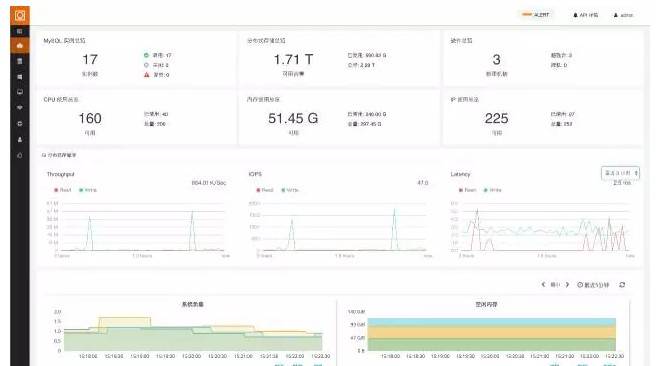The height and width of the screenshot is (366, 669).
Task: Toggle the sidebar collapse icon below logo
Action: pyautogui.click(x=20, y=31)
